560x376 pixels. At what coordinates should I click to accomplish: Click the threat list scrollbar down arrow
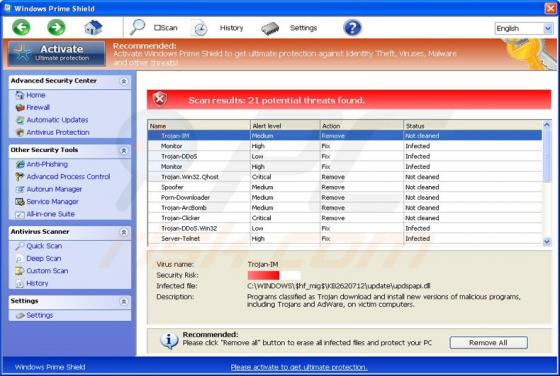[x=547, y=242]
